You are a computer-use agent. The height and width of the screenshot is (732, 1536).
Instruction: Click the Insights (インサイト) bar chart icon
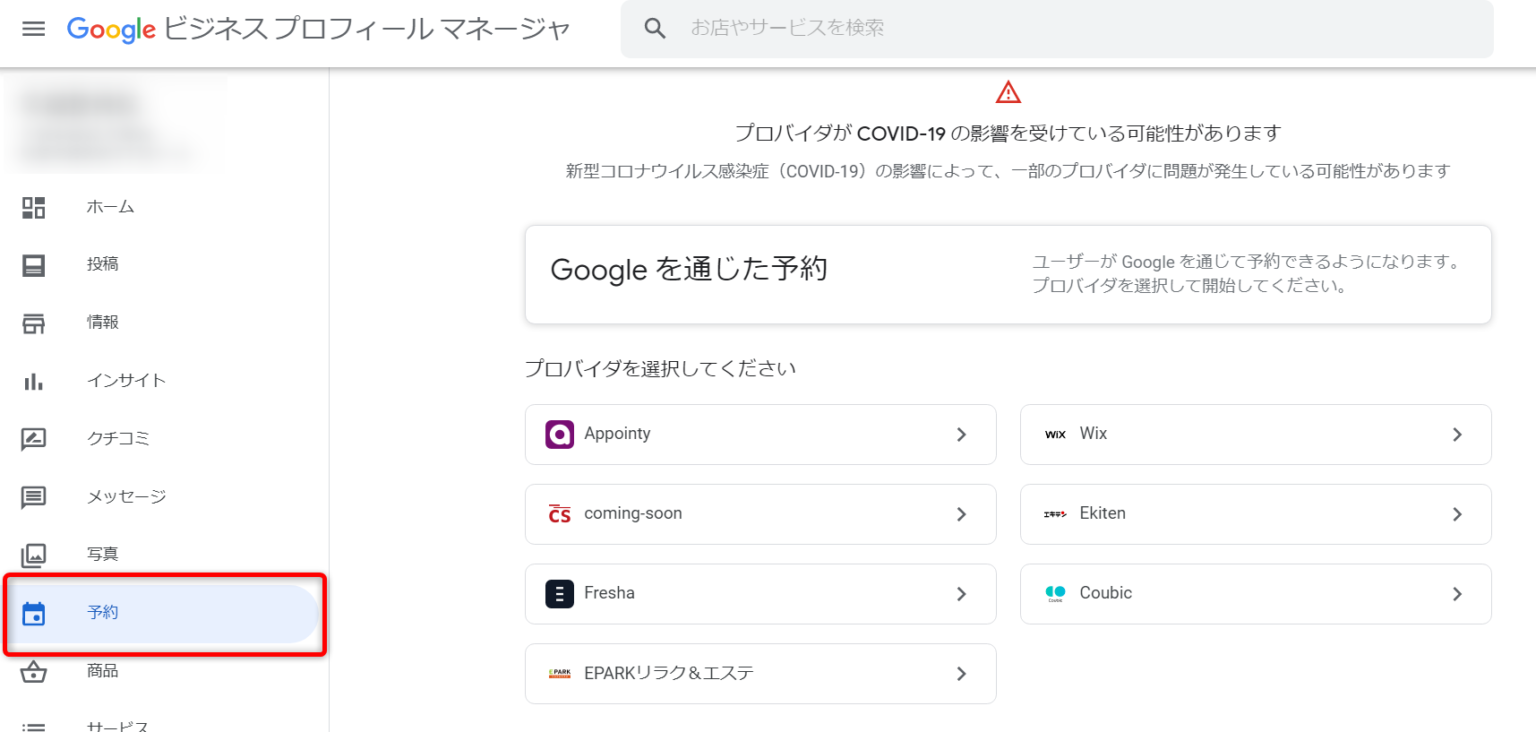pos(34,381)
